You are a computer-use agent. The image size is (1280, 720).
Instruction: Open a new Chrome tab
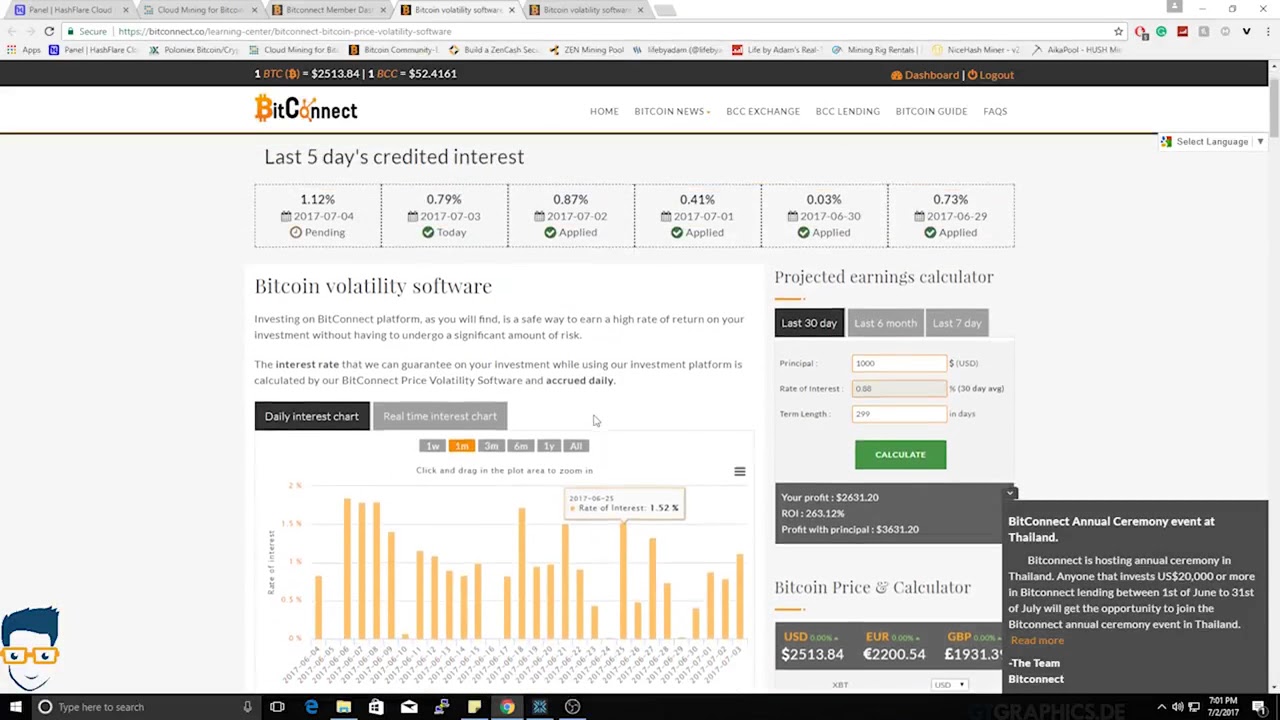664,10
